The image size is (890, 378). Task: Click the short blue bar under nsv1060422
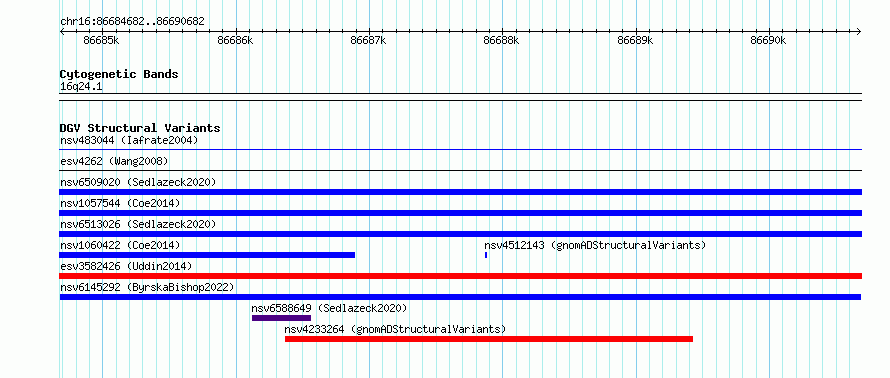tap(207, 255)
